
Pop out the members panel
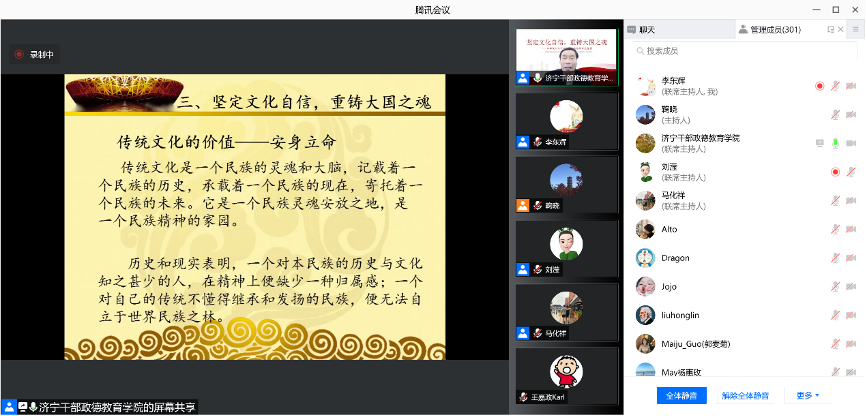tap(830, 30)
